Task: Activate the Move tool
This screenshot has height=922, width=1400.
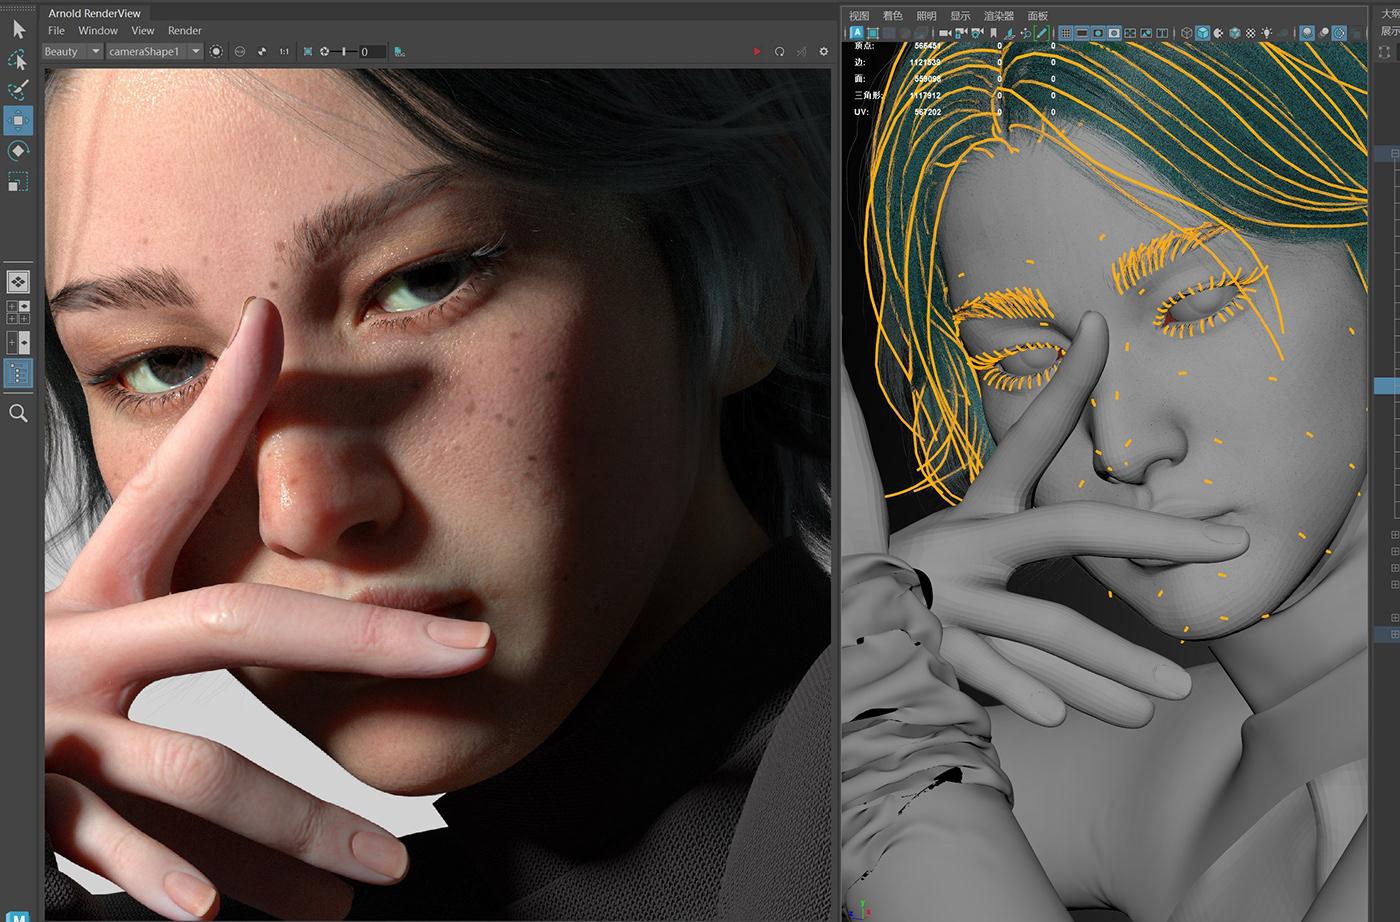Action: pos(18,121)
